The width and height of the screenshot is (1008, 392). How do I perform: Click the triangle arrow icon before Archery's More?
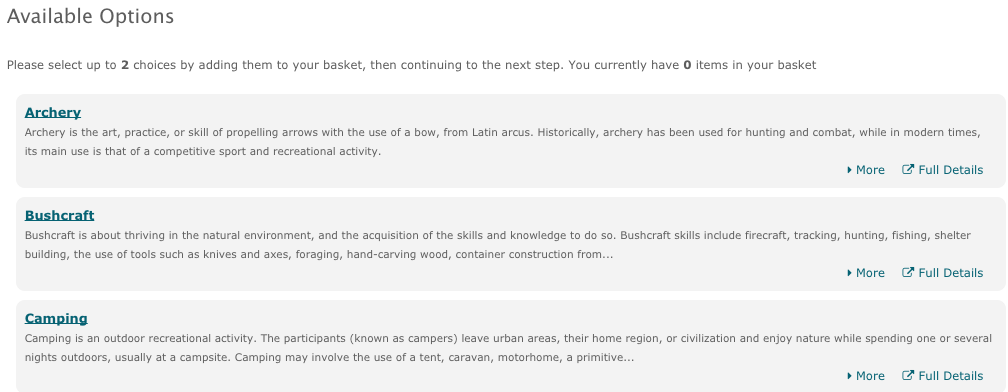pyautogui.click(x=849, y=170)
